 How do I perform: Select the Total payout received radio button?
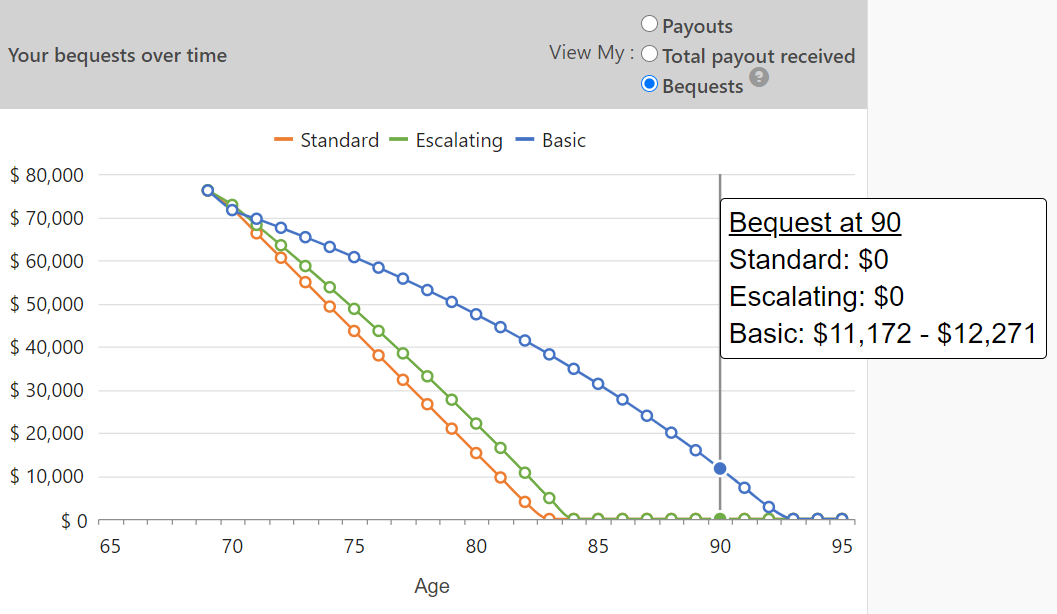click(650, 55)
